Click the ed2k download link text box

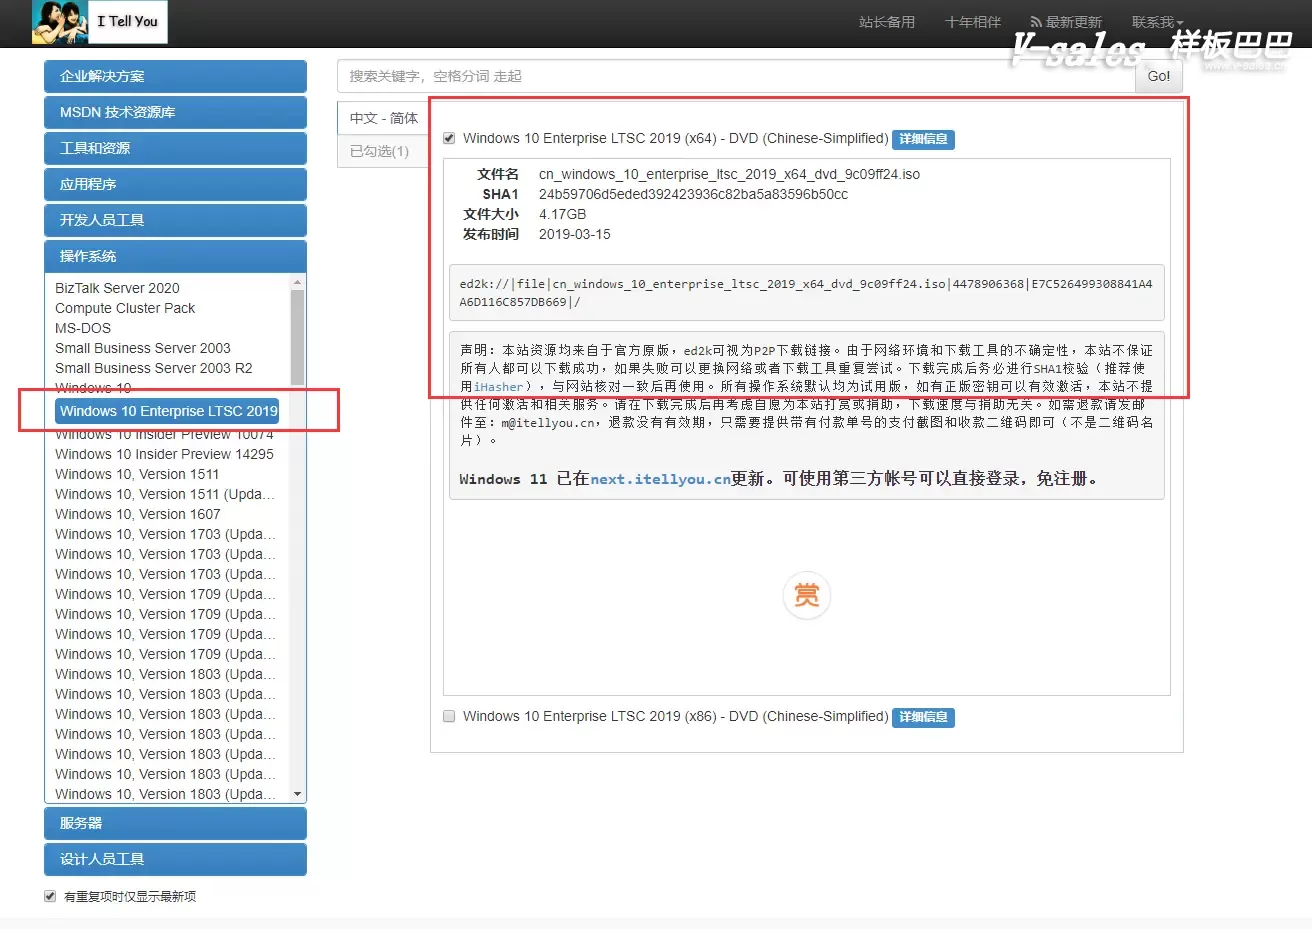pos(806,292)
